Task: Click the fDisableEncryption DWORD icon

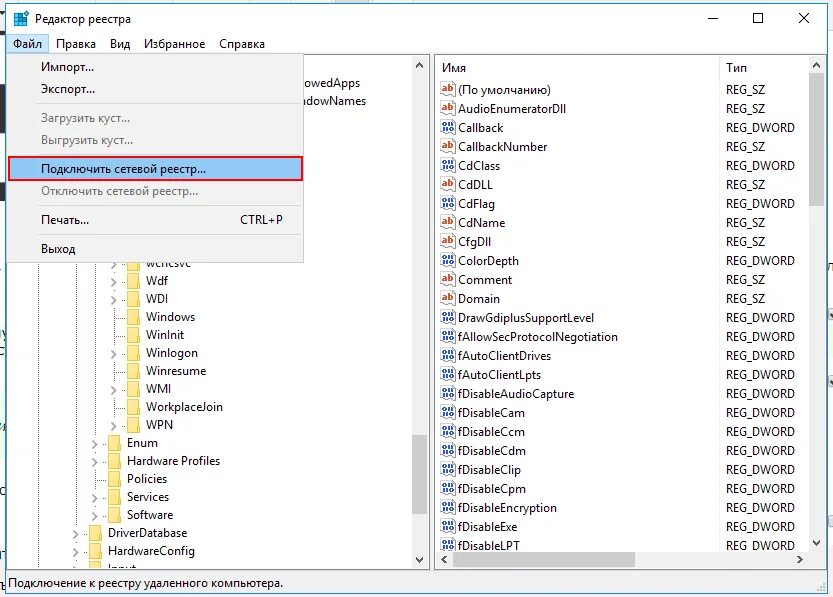Action: 448,507
